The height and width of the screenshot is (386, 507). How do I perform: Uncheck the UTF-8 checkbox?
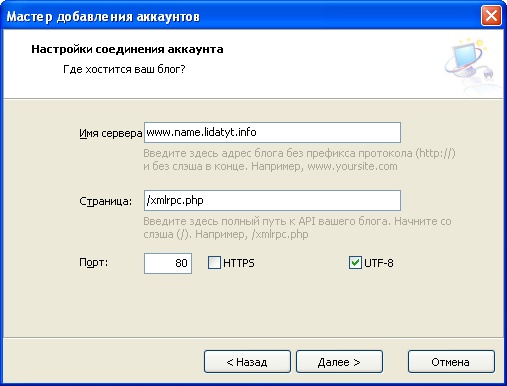click(355, 263)
